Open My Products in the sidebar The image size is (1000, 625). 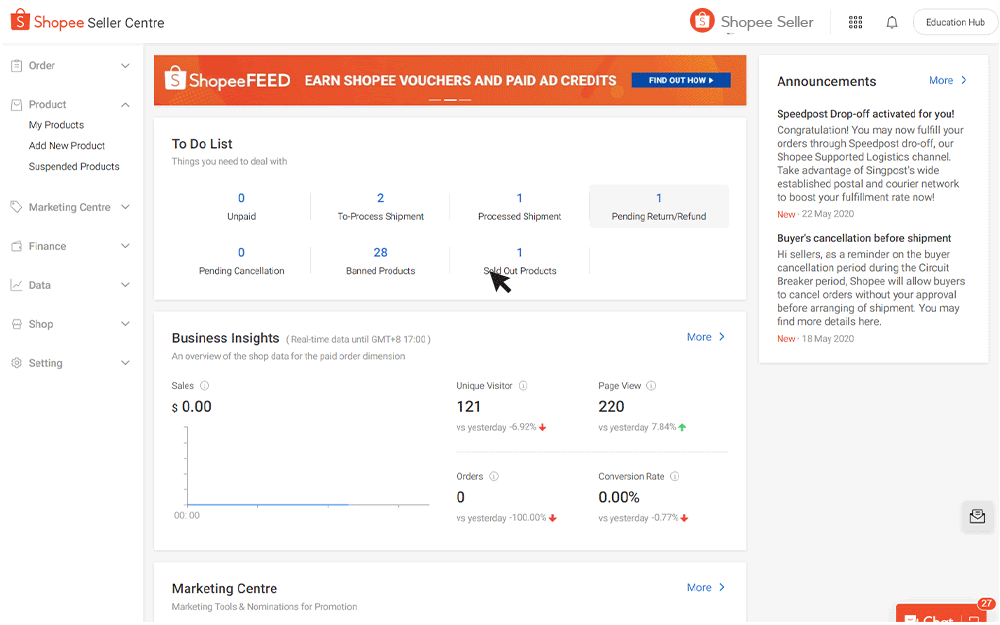[x=56, y=125]
